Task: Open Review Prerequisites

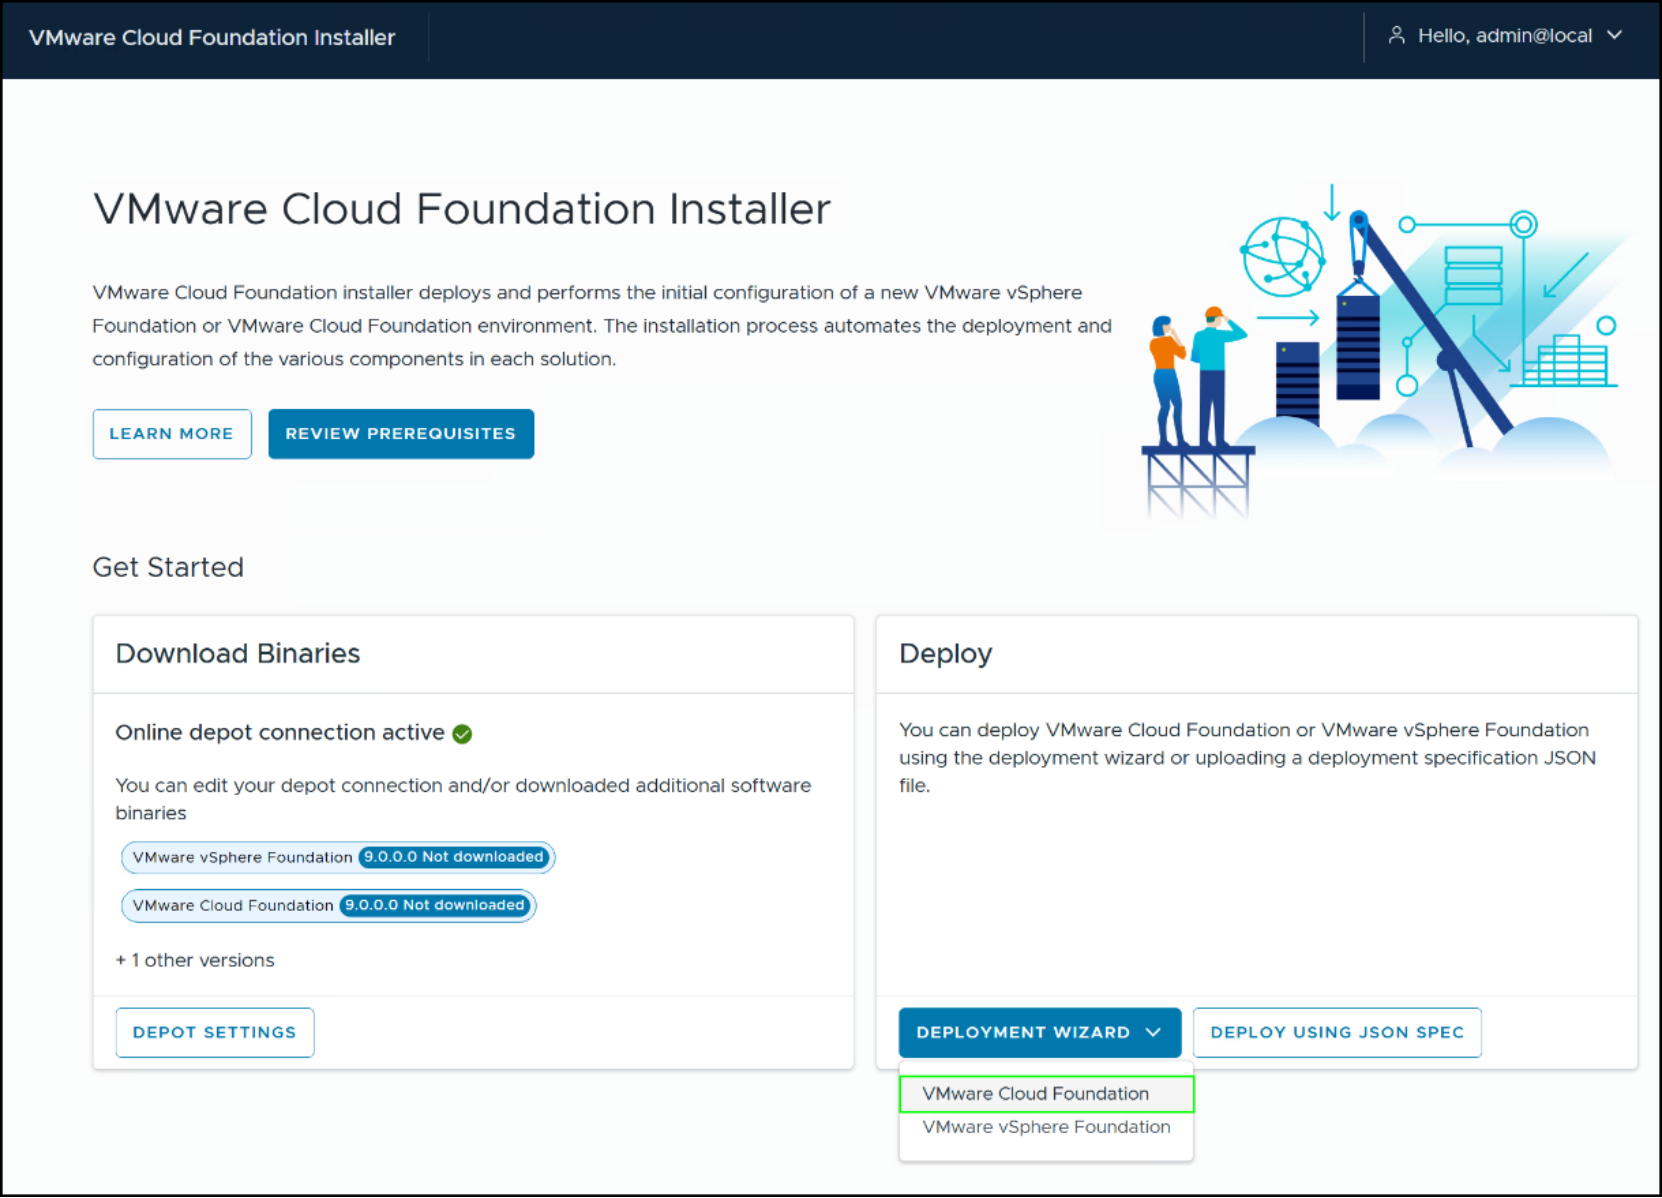Action: point(401,434)
